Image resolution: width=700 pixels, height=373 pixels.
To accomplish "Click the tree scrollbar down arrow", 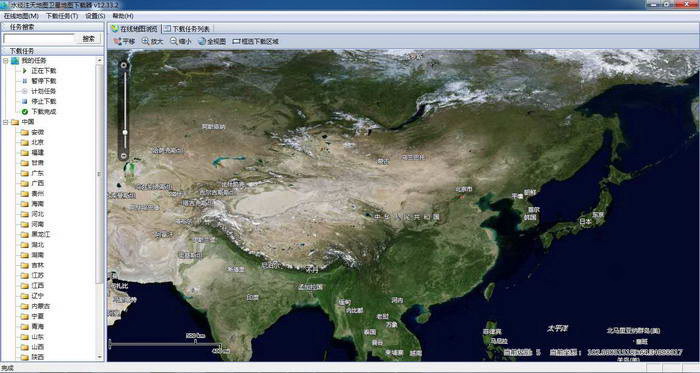I will (100, 356).
